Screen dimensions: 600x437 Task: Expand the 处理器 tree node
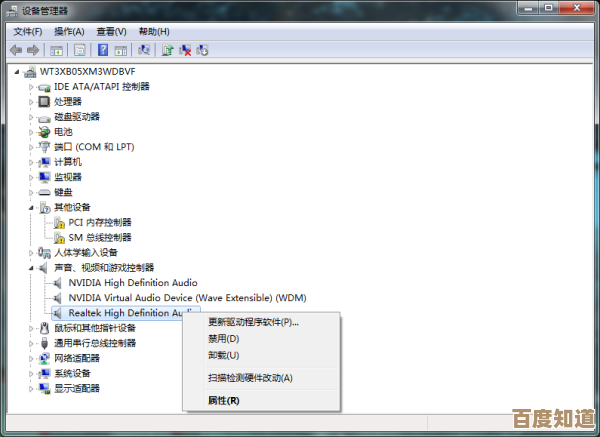31,102
